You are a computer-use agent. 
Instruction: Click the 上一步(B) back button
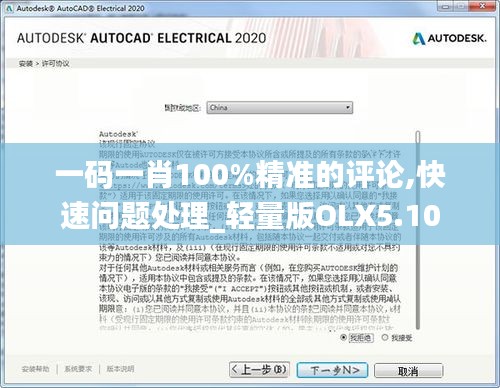tap(259, 370)
